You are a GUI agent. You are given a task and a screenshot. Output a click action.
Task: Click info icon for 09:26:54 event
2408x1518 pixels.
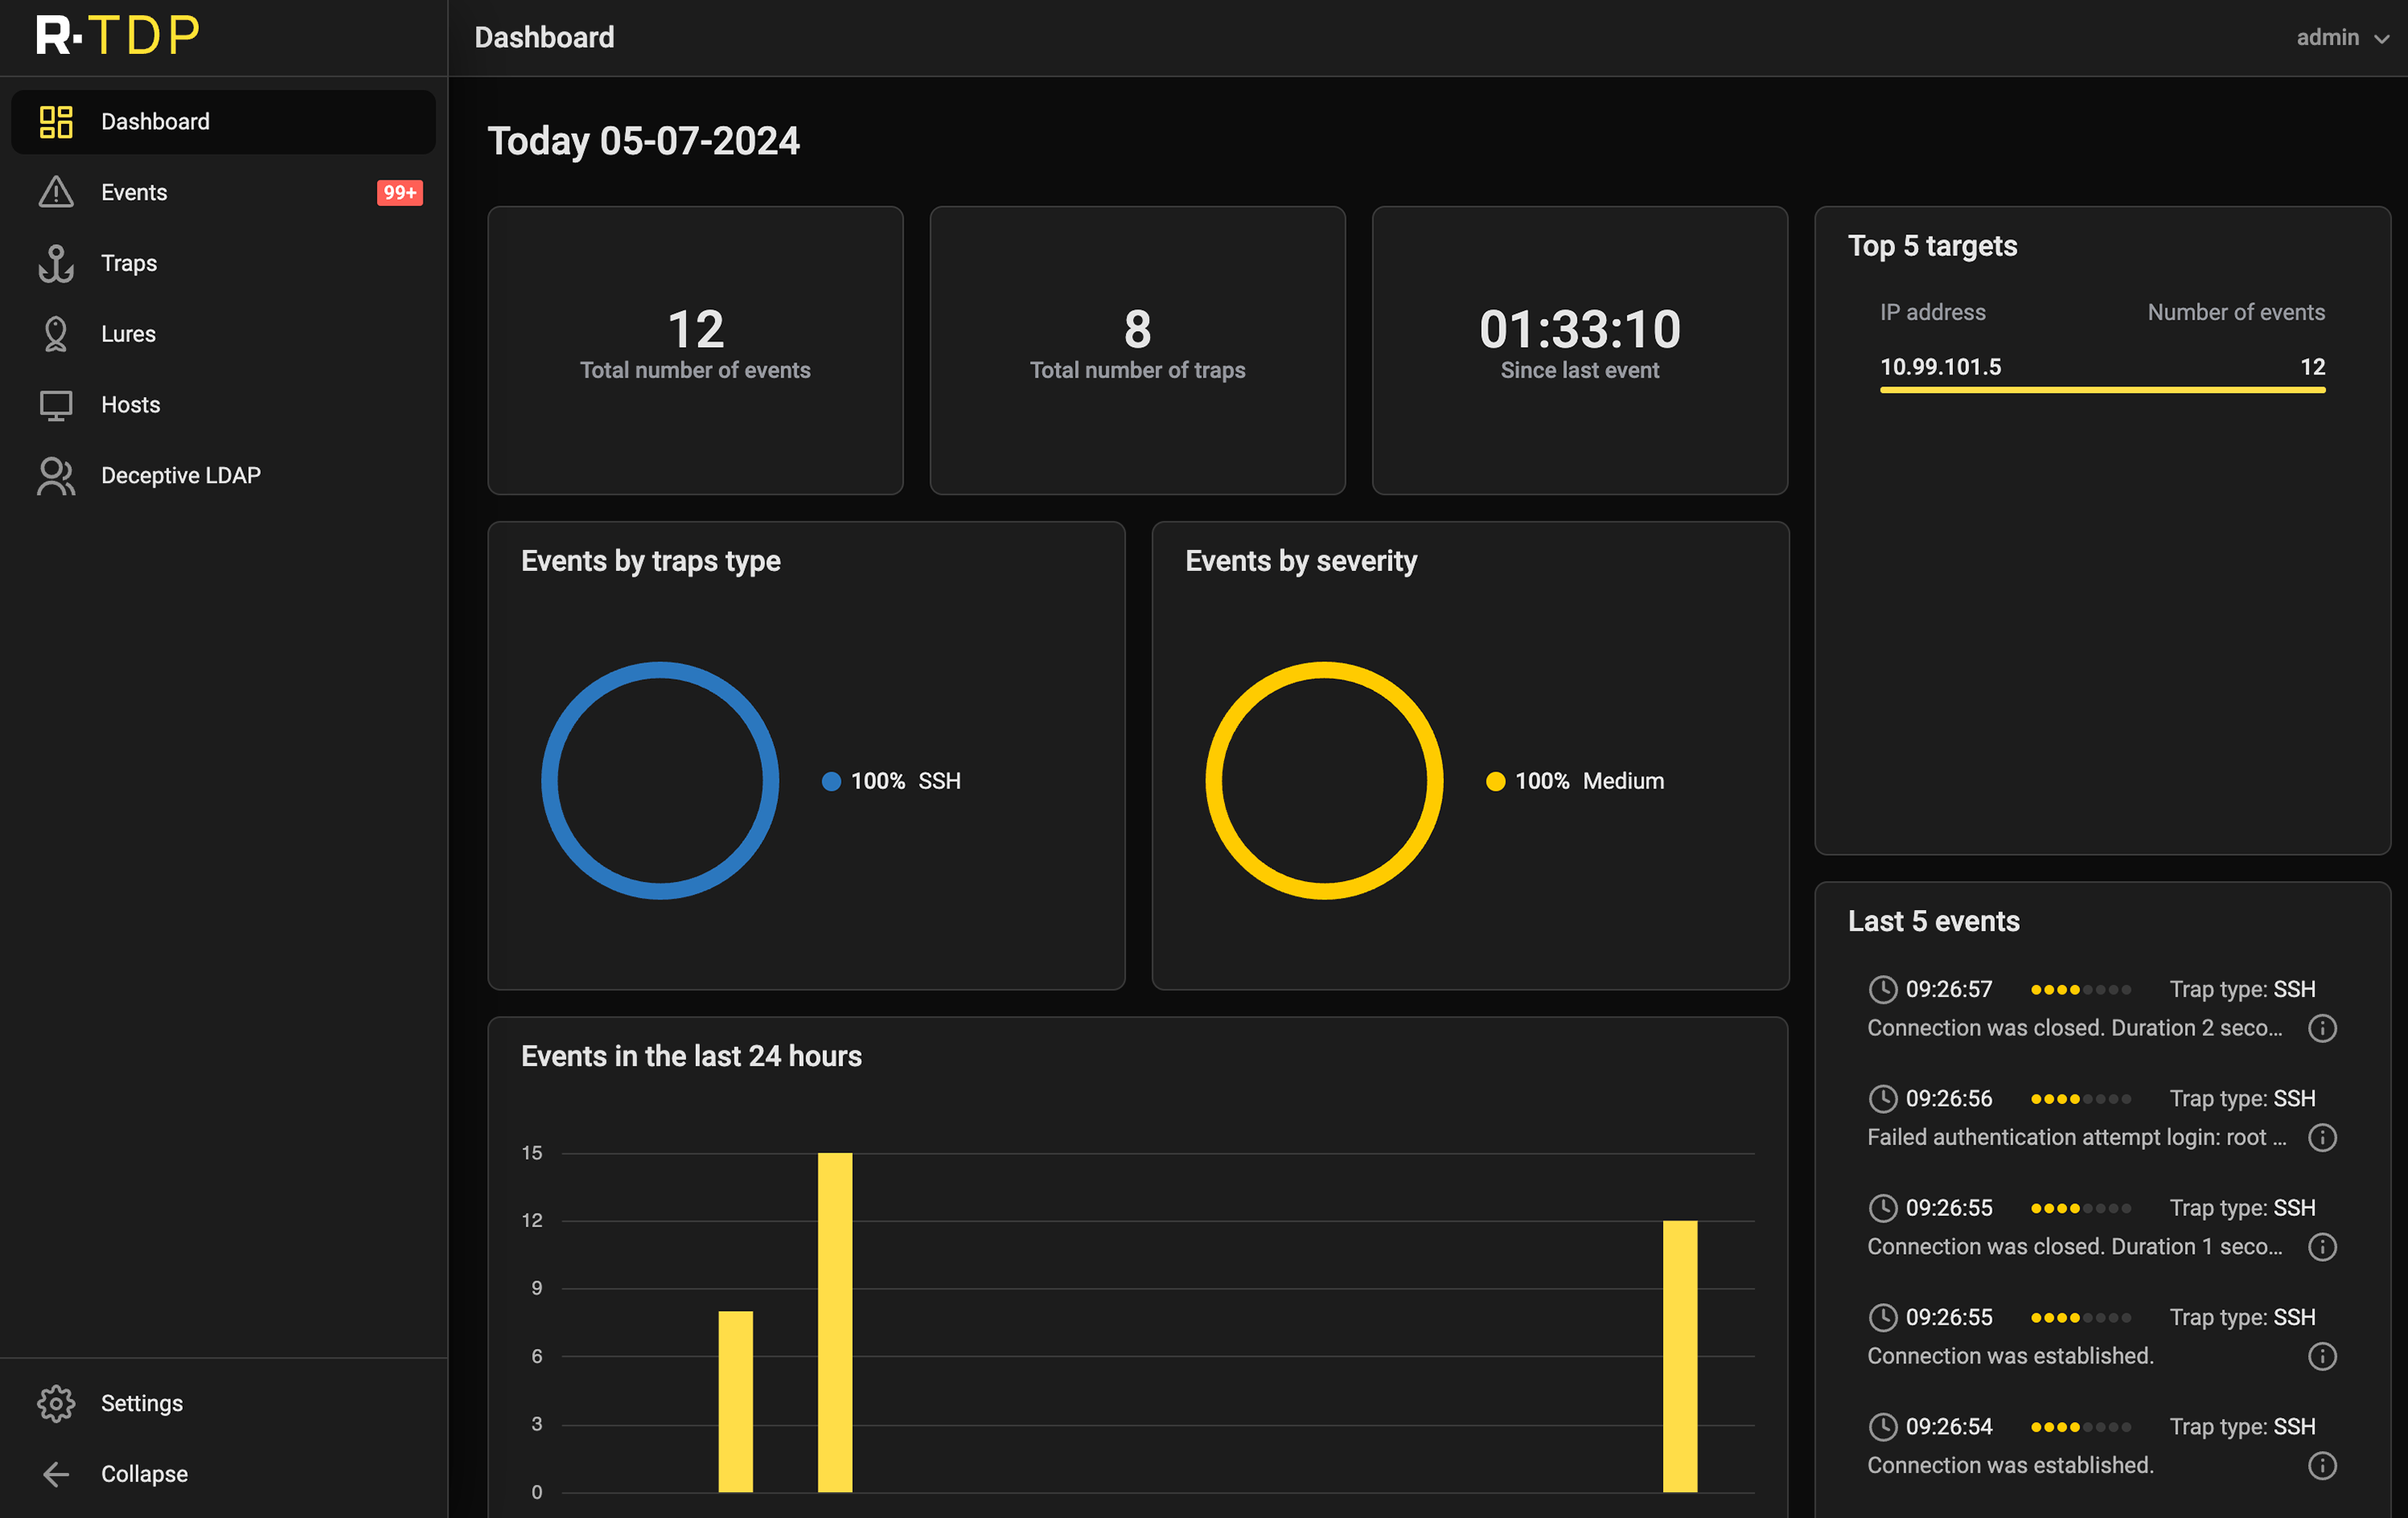coord(2321,1465)
